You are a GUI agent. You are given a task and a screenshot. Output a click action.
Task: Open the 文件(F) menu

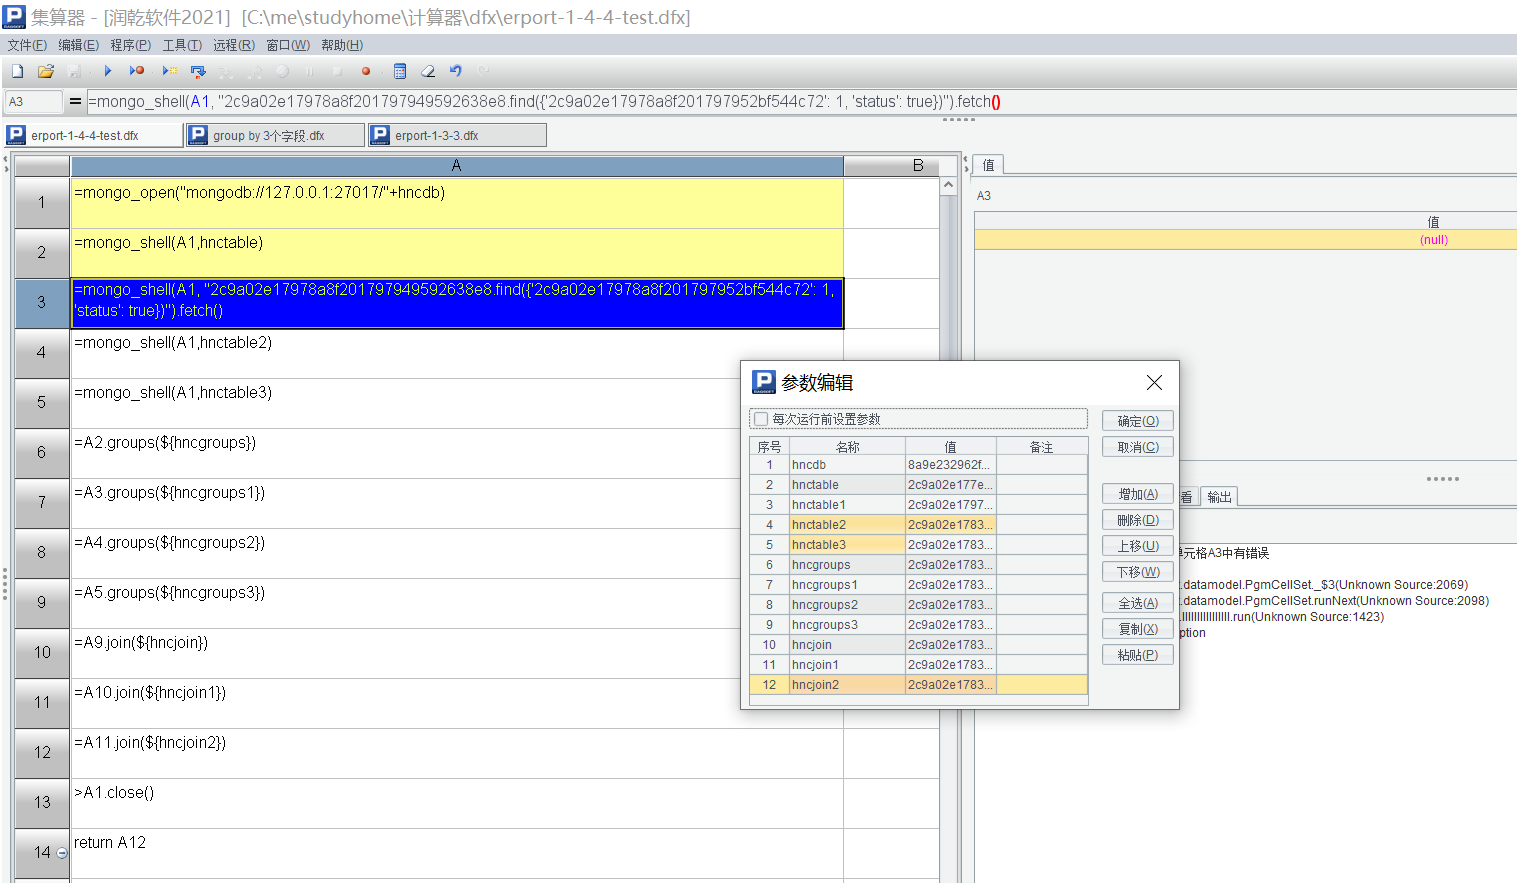click(x=27, y=45)
